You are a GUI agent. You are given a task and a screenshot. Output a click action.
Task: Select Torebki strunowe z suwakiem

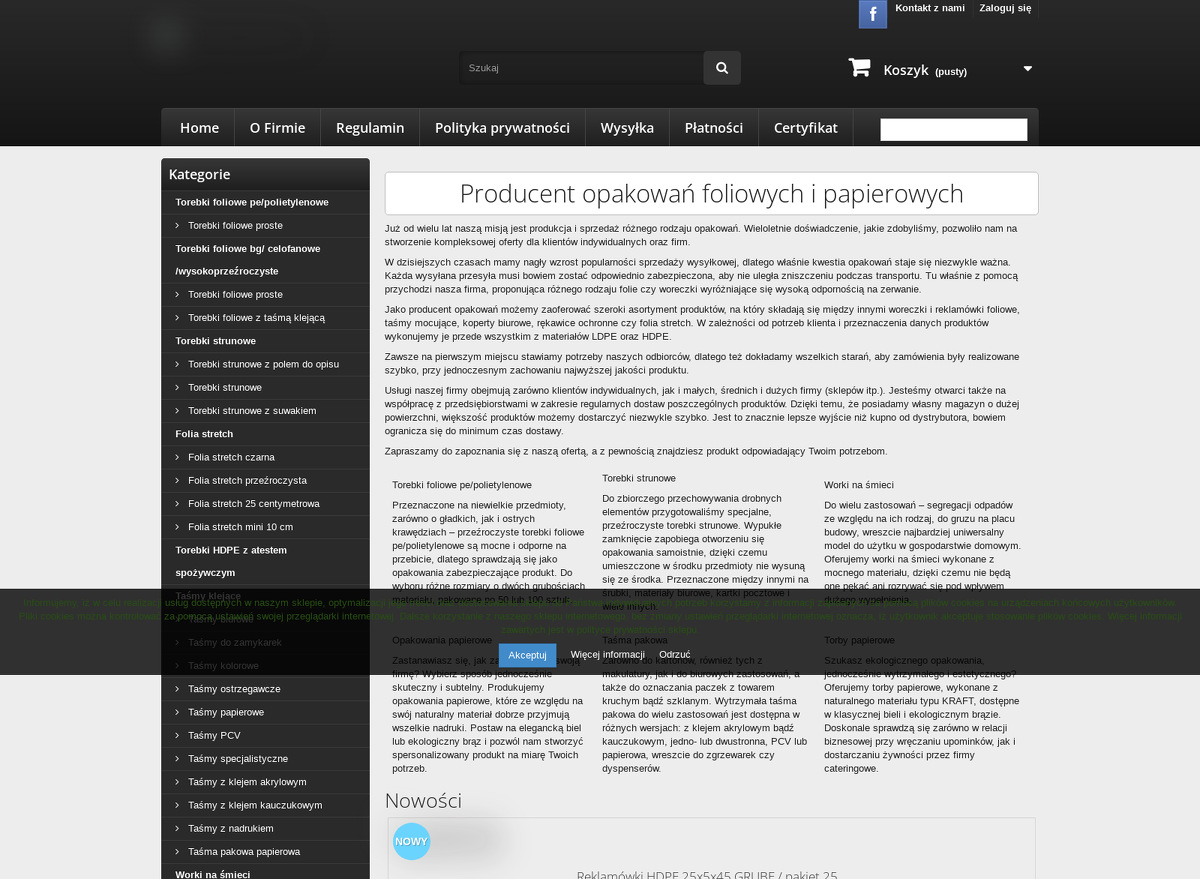(252, 411)
